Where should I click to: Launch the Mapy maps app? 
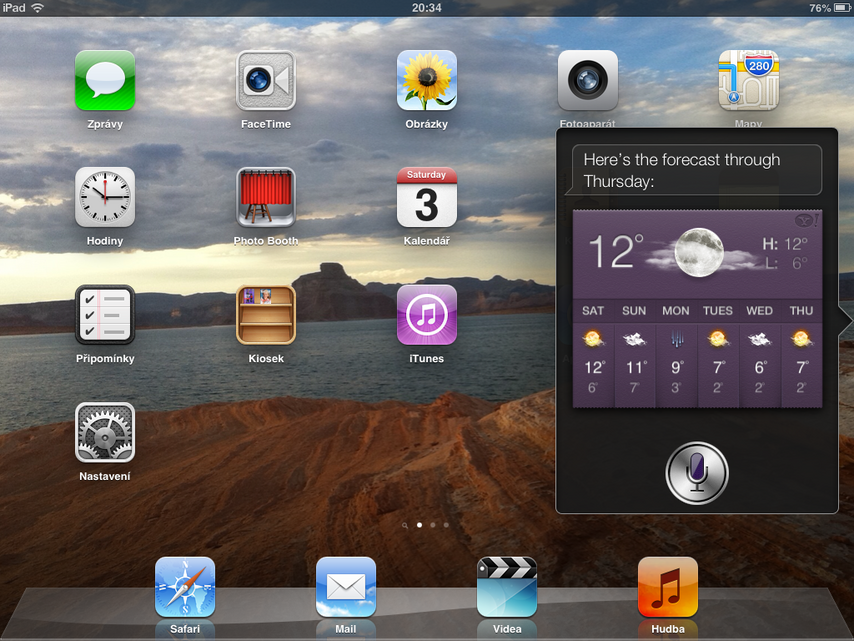748,80
